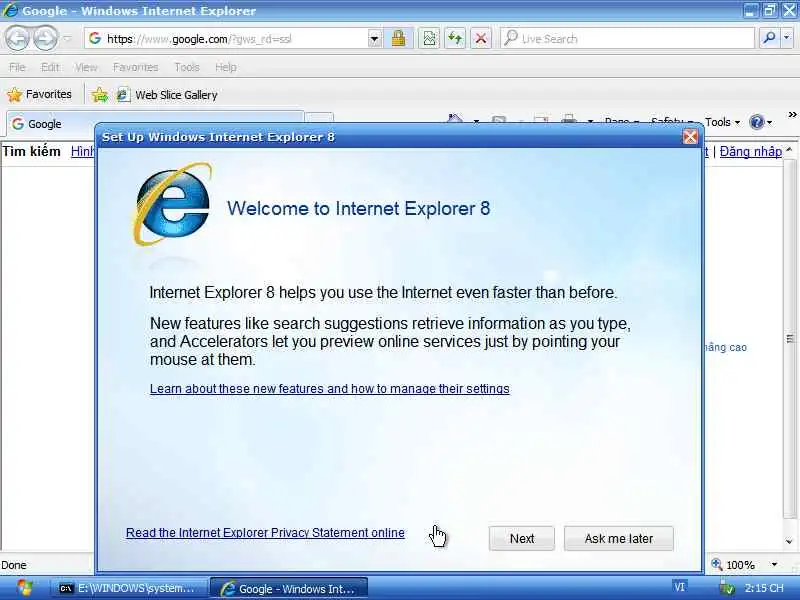Click the browser Forward arrow button
Screen dimensions: 800x600
[x=46, y=38]
